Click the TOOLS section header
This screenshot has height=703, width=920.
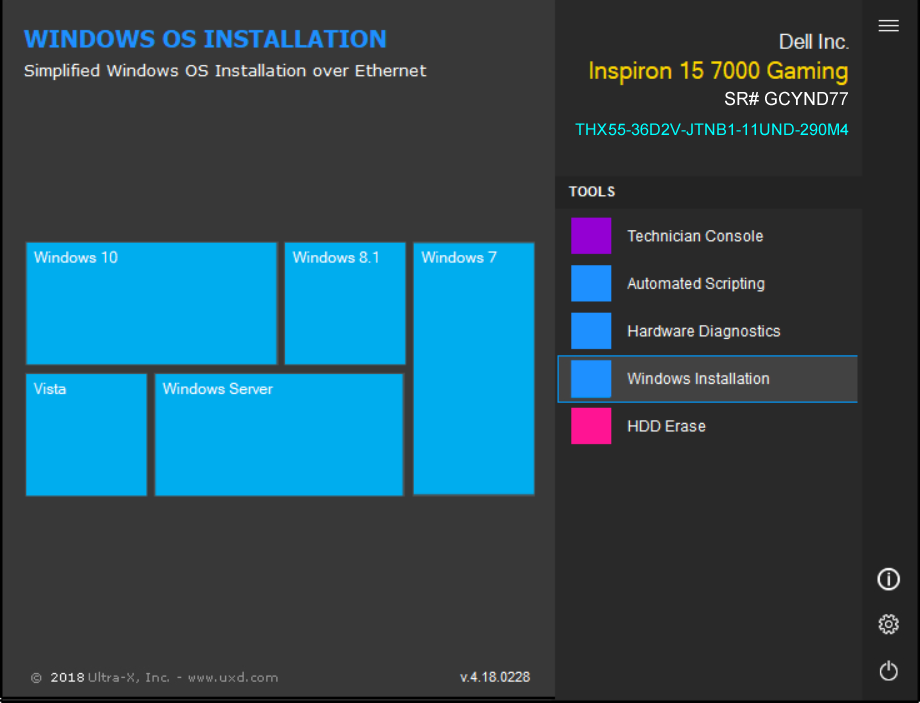(x=592, y=191)
